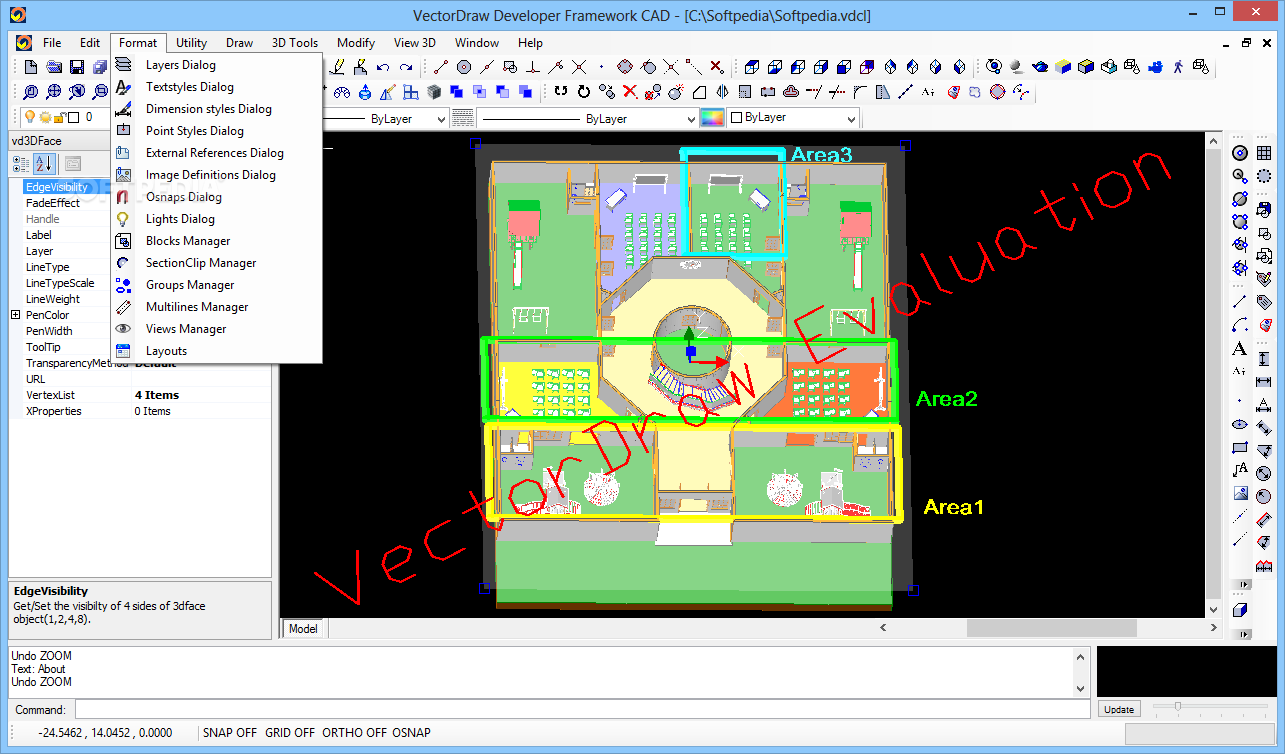
Task: Open the lineweight ByLayer dropdown
Action: tap(586, 118)
